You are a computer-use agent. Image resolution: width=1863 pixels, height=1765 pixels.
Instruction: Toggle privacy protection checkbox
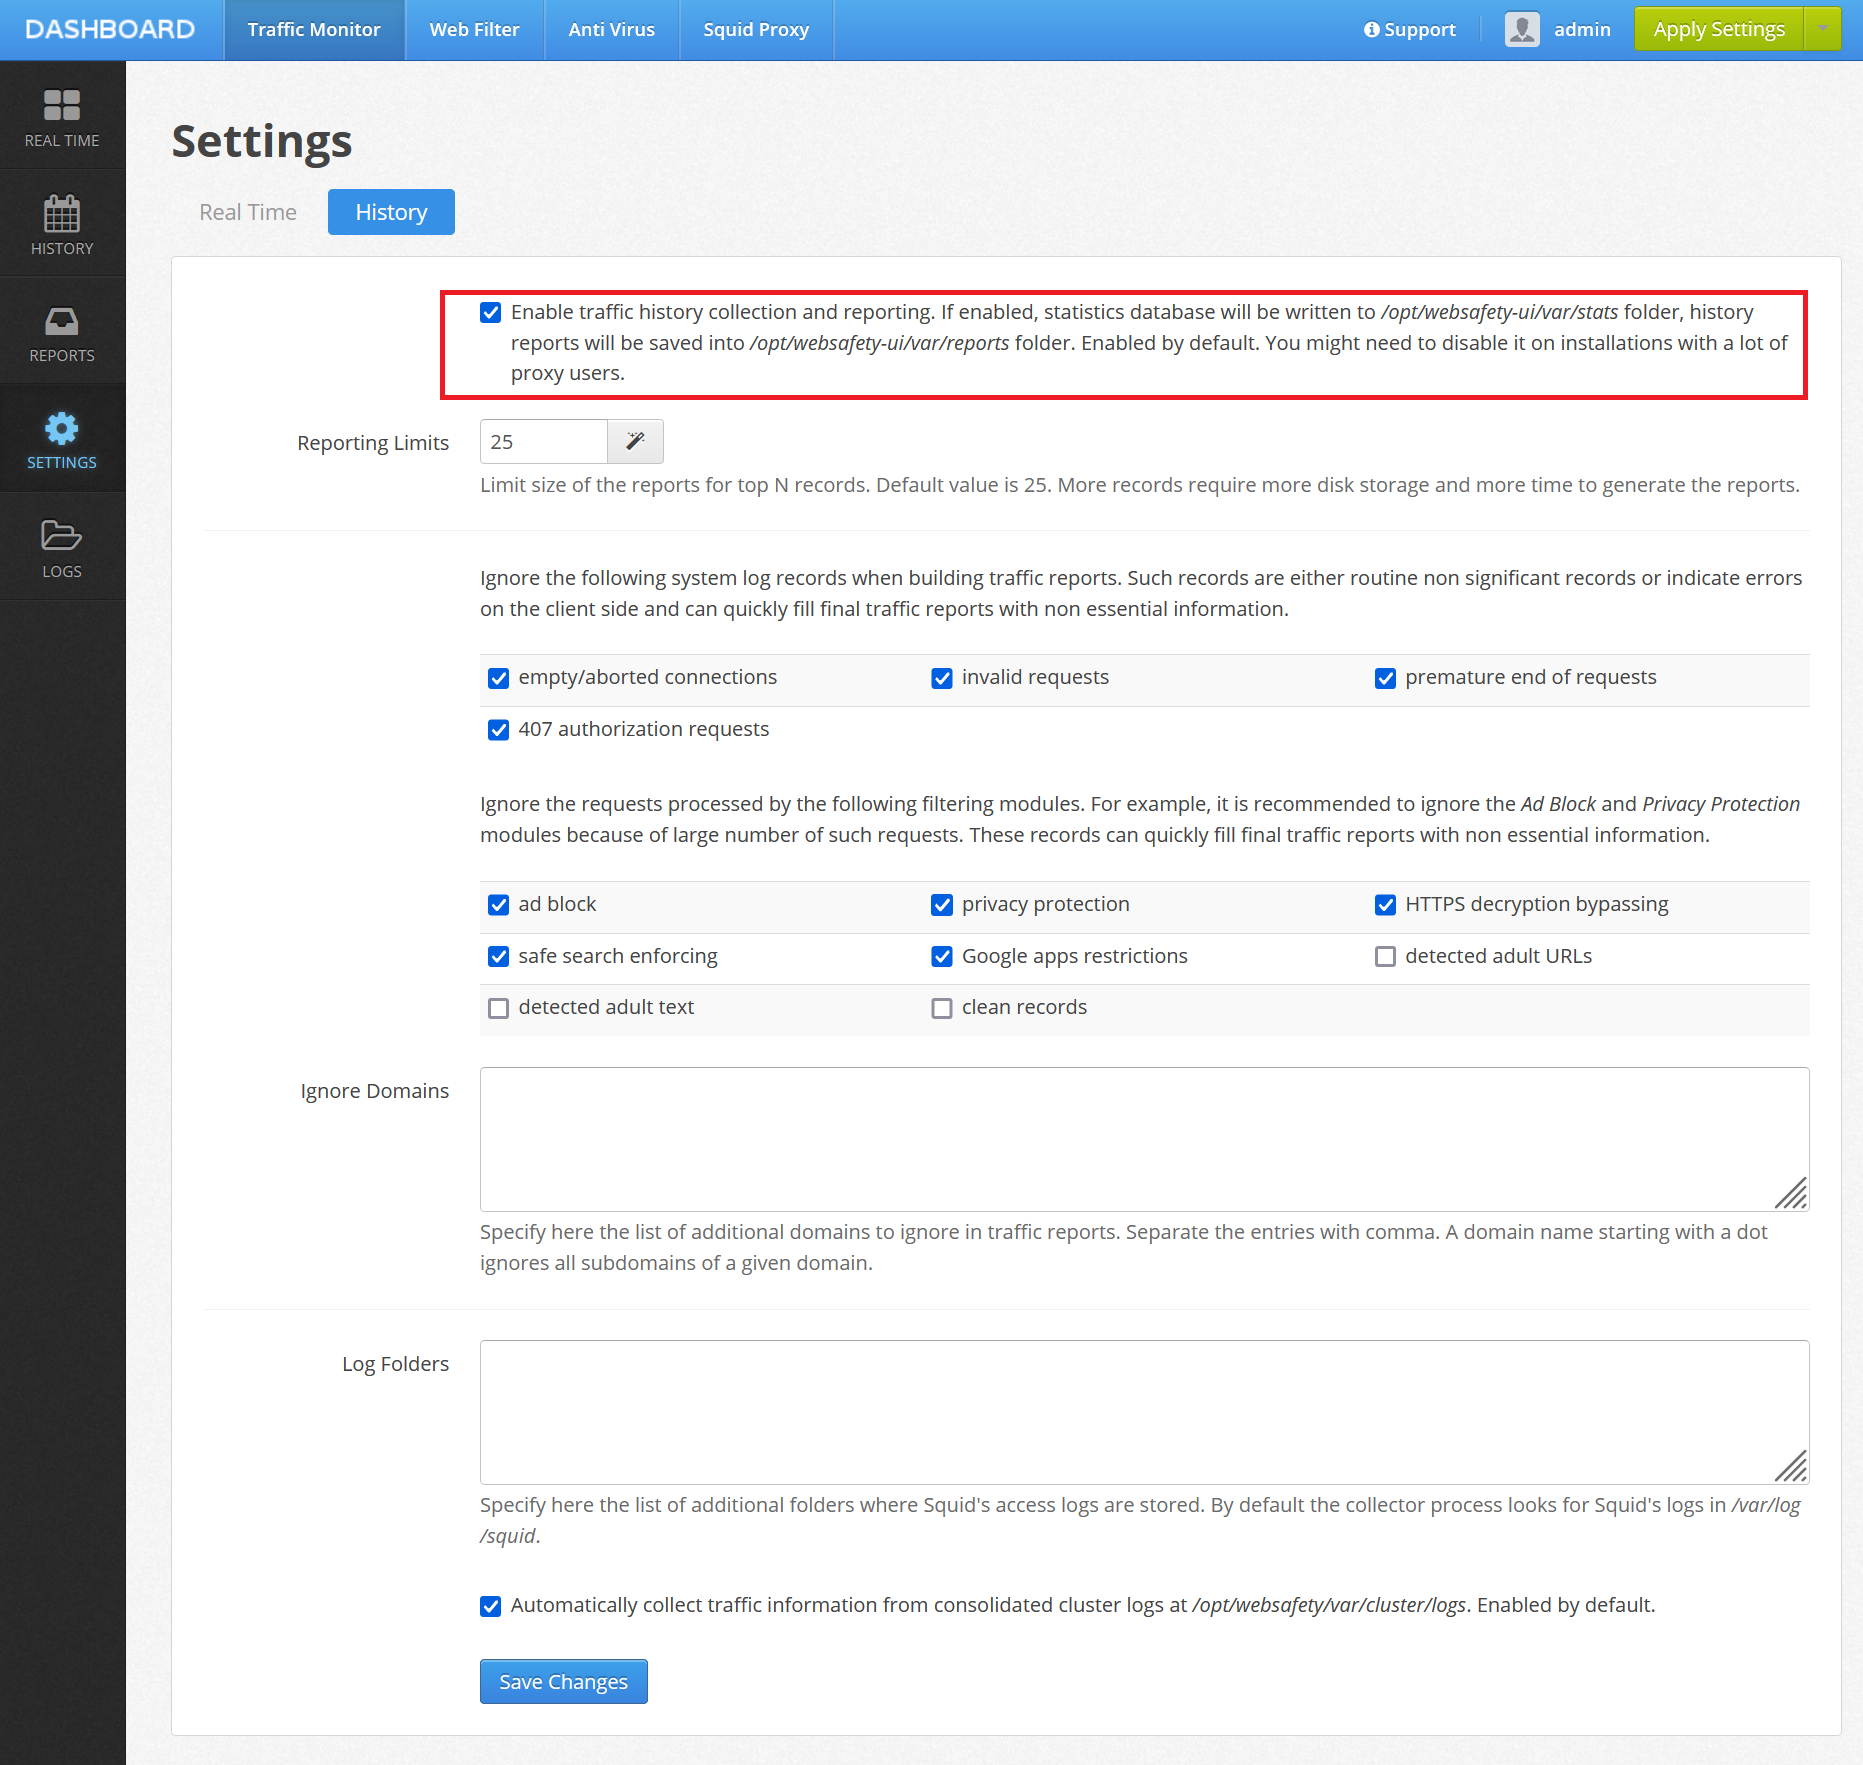pyautogui.click(x=942, y=905)
